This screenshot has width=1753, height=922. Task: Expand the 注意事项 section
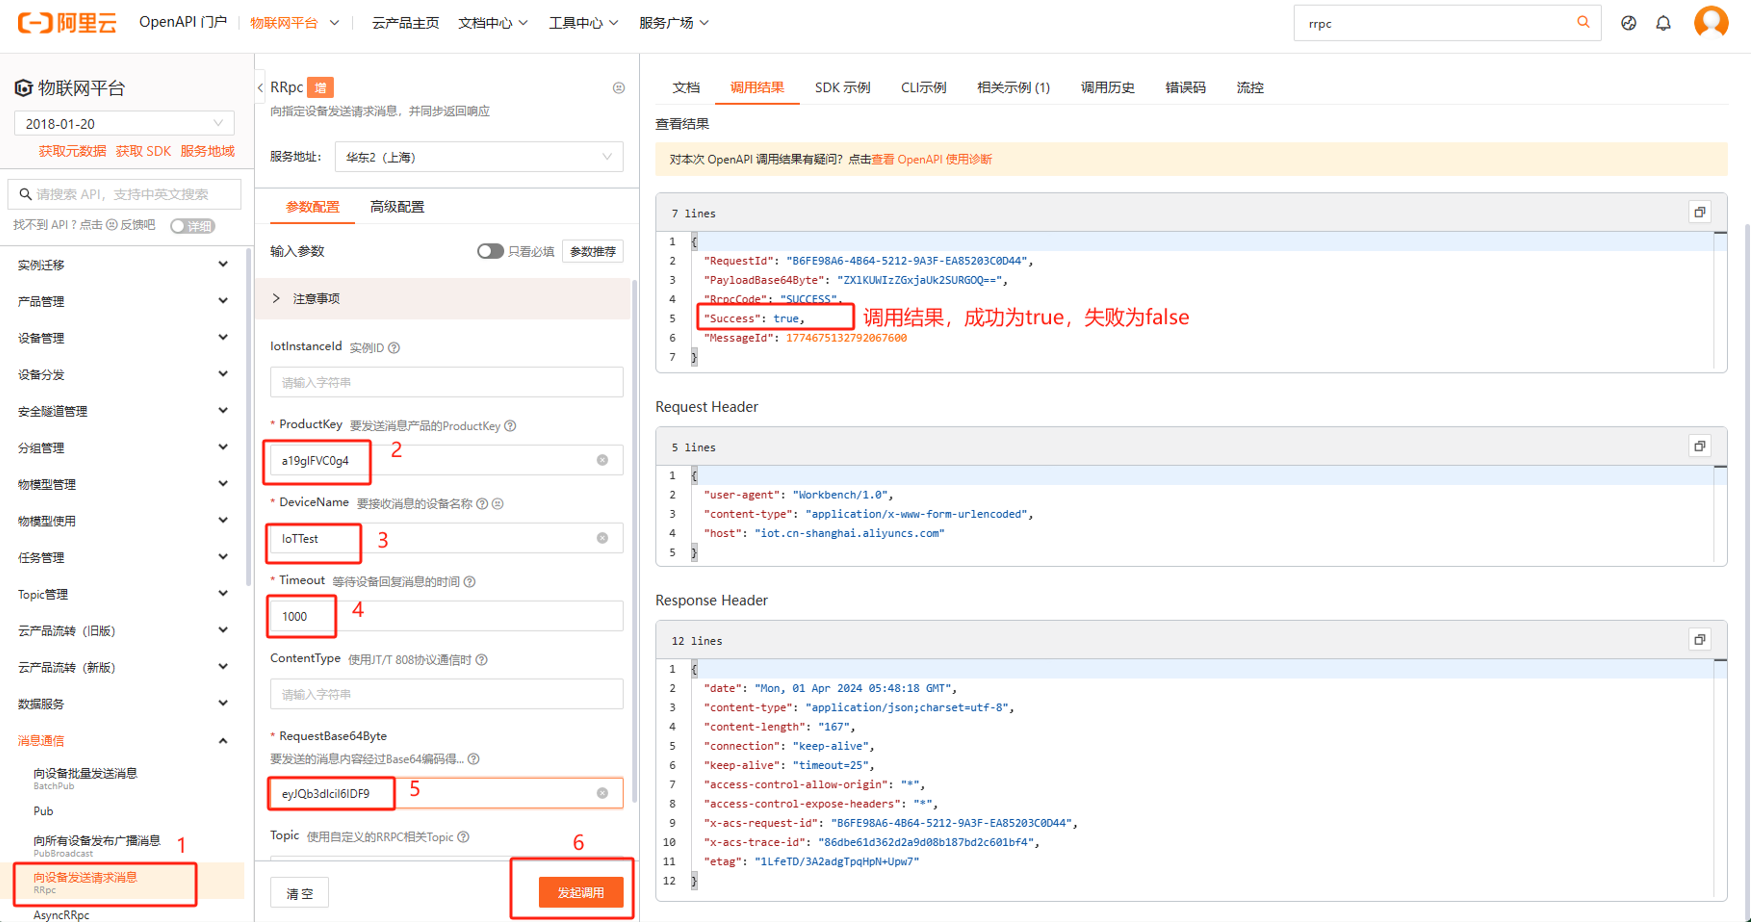(445, 299)
